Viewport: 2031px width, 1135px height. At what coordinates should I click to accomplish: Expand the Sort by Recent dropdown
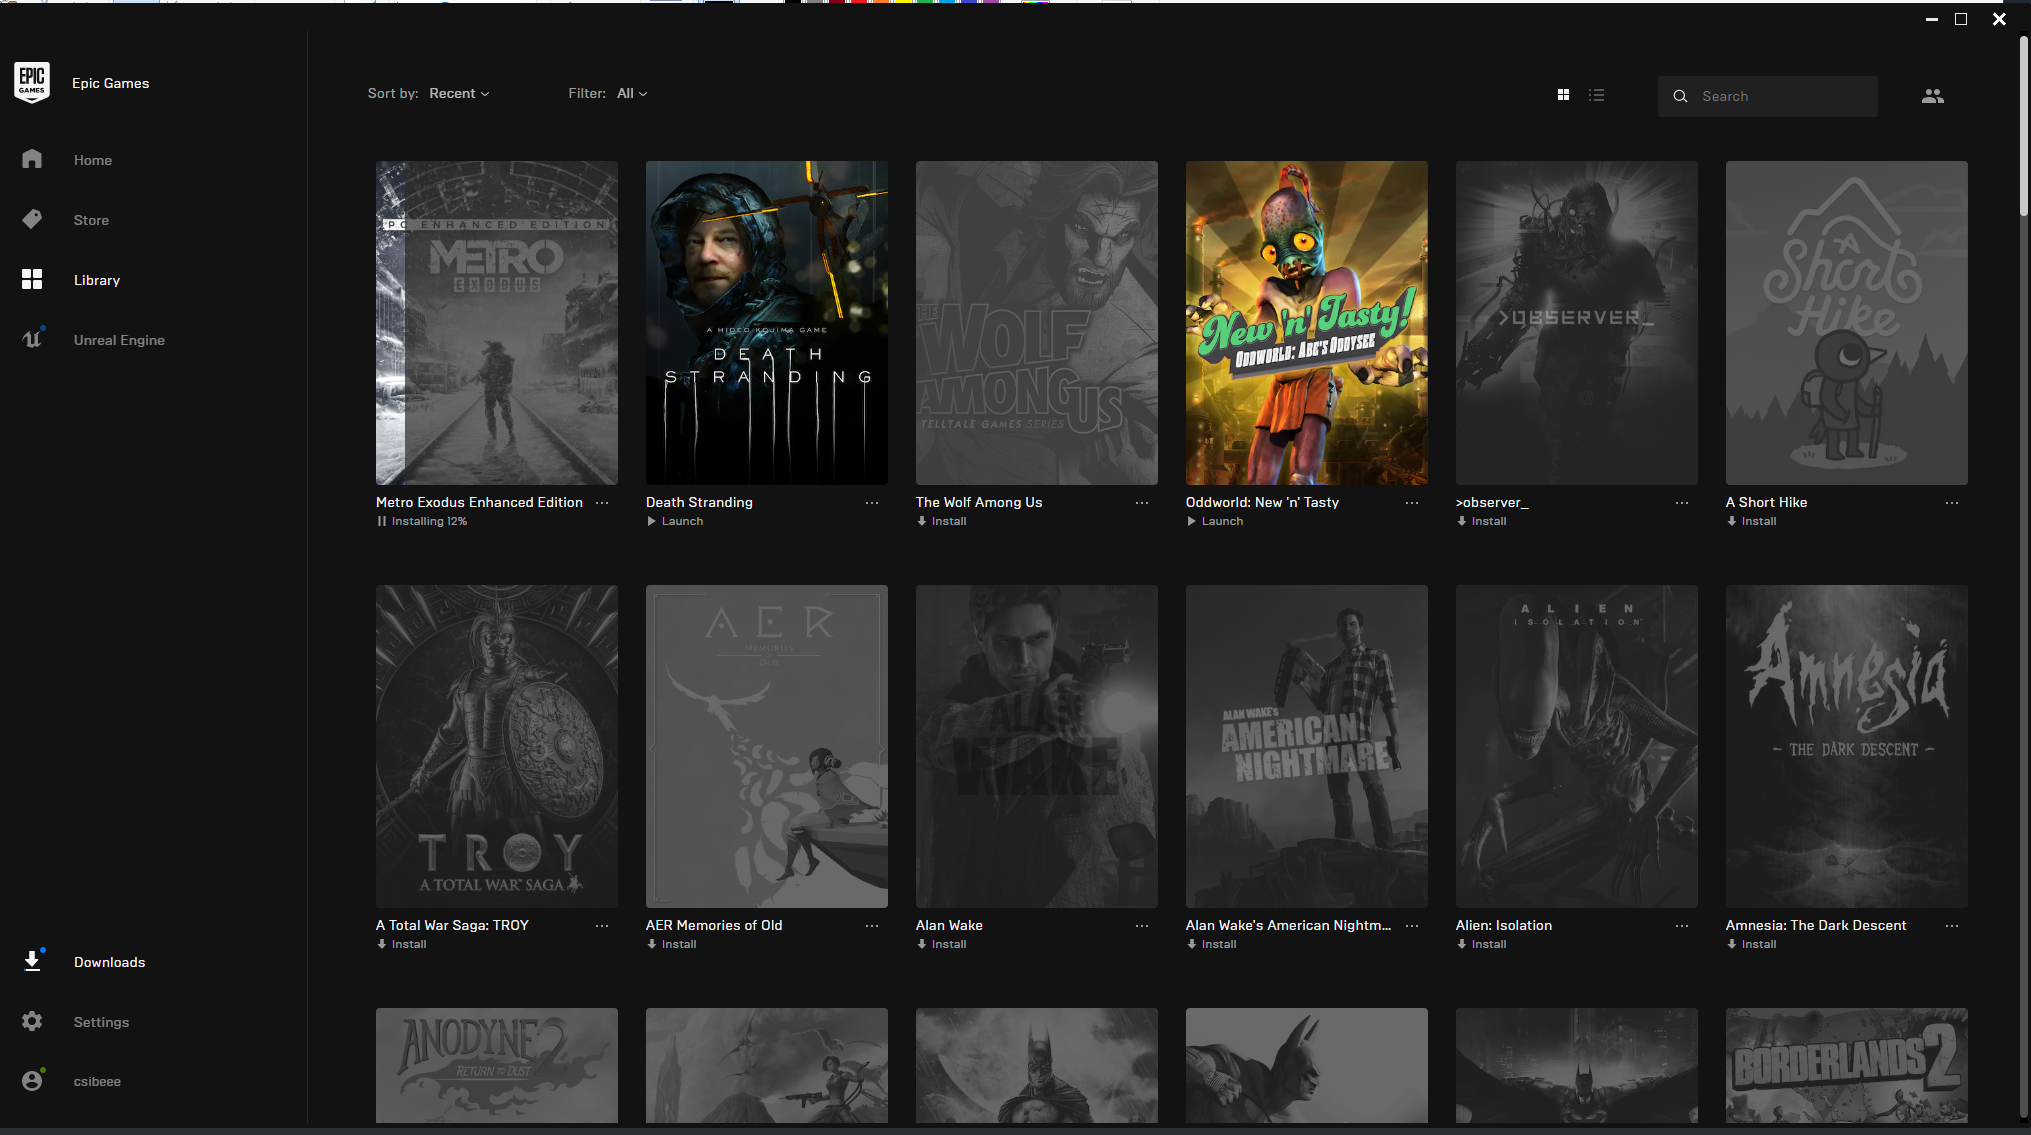coord(459,93)
